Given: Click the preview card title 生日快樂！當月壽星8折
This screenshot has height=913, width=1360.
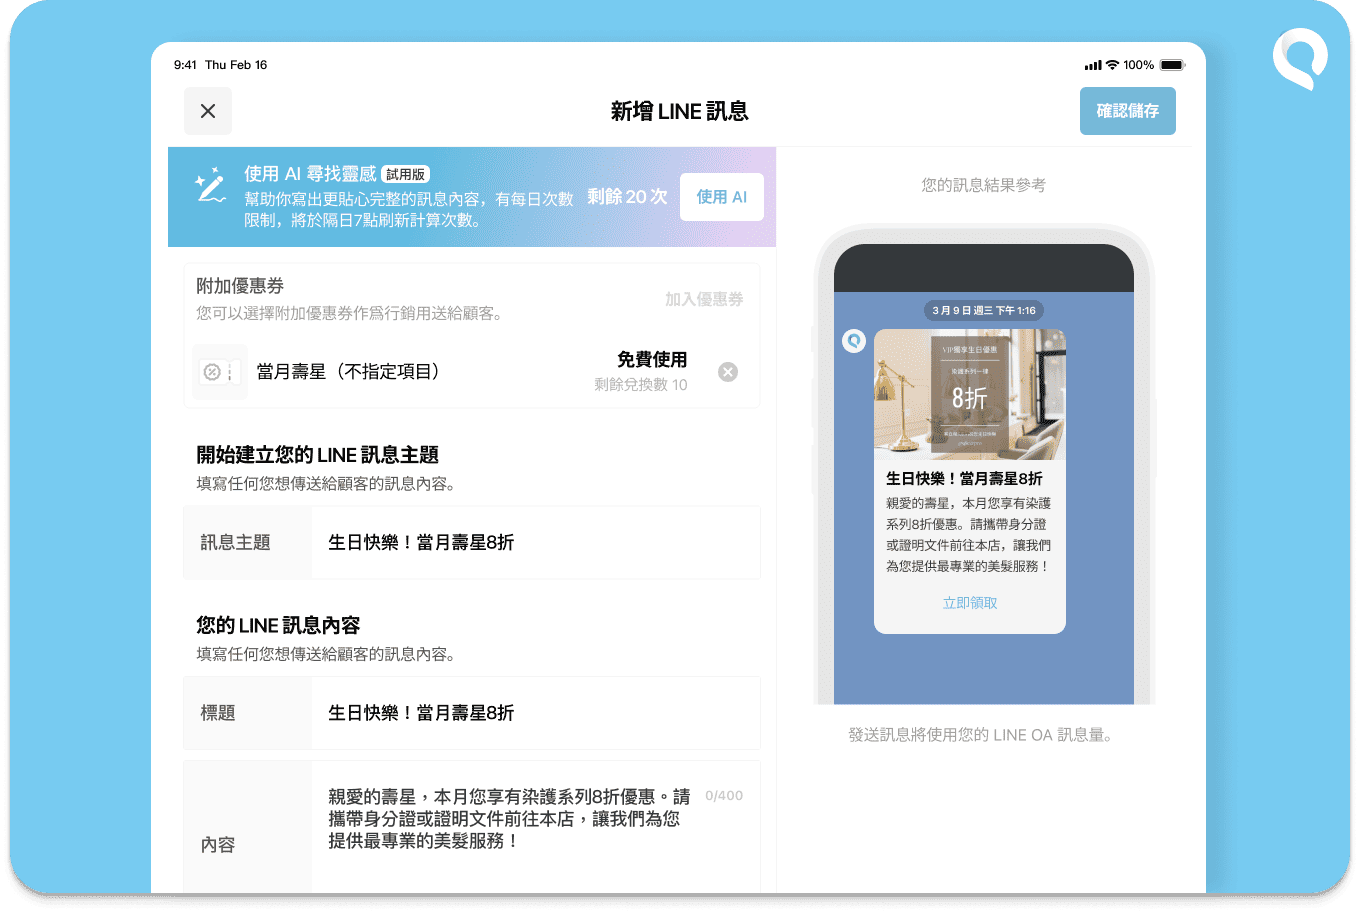Looking at the screenshot, I should [x=964, y=479].
